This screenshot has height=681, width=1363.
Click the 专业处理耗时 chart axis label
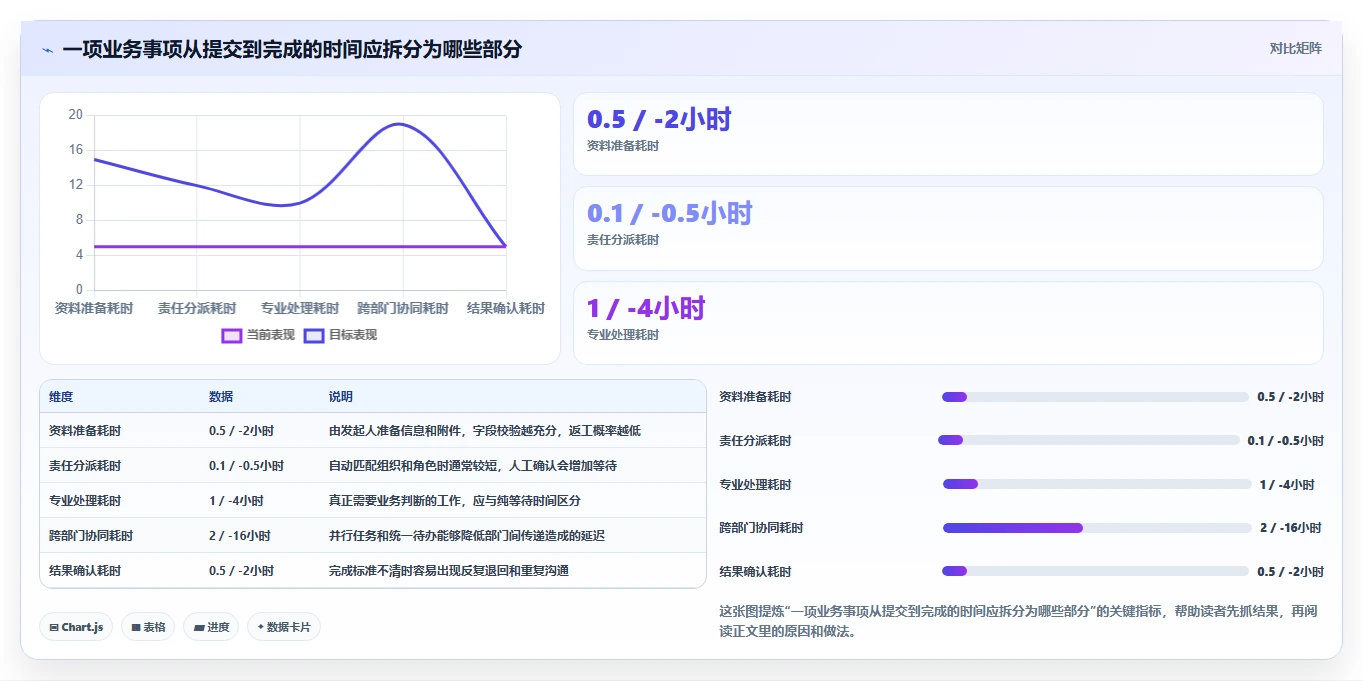300,308
